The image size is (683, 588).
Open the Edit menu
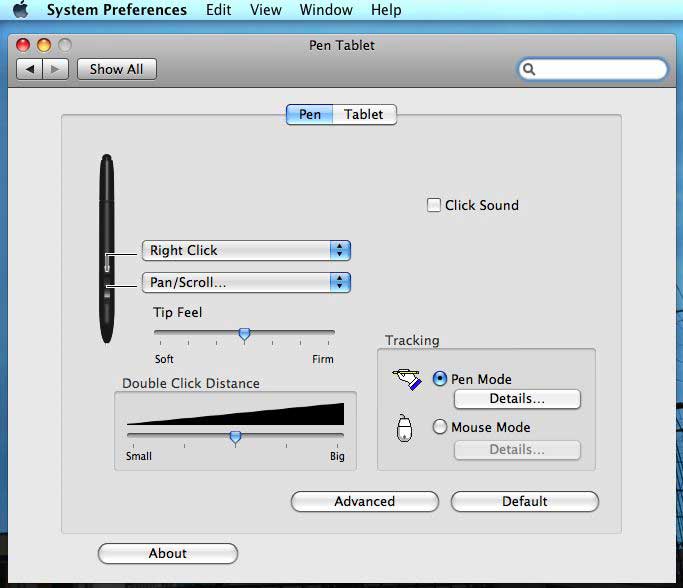click(x=218, y=10)
